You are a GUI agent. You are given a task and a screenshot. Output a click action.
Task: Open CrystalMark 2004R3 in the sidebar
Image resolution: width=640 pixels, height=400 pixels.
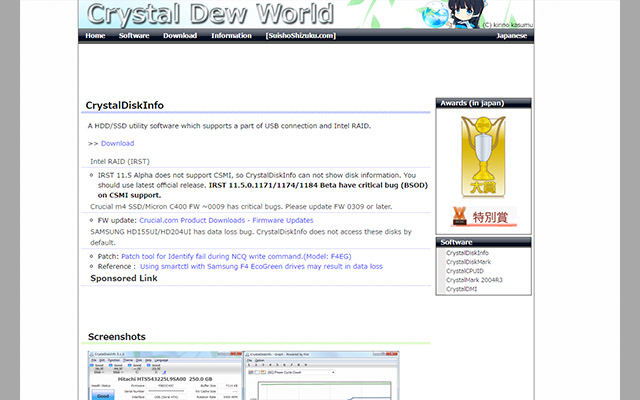(x=474, y=280)
